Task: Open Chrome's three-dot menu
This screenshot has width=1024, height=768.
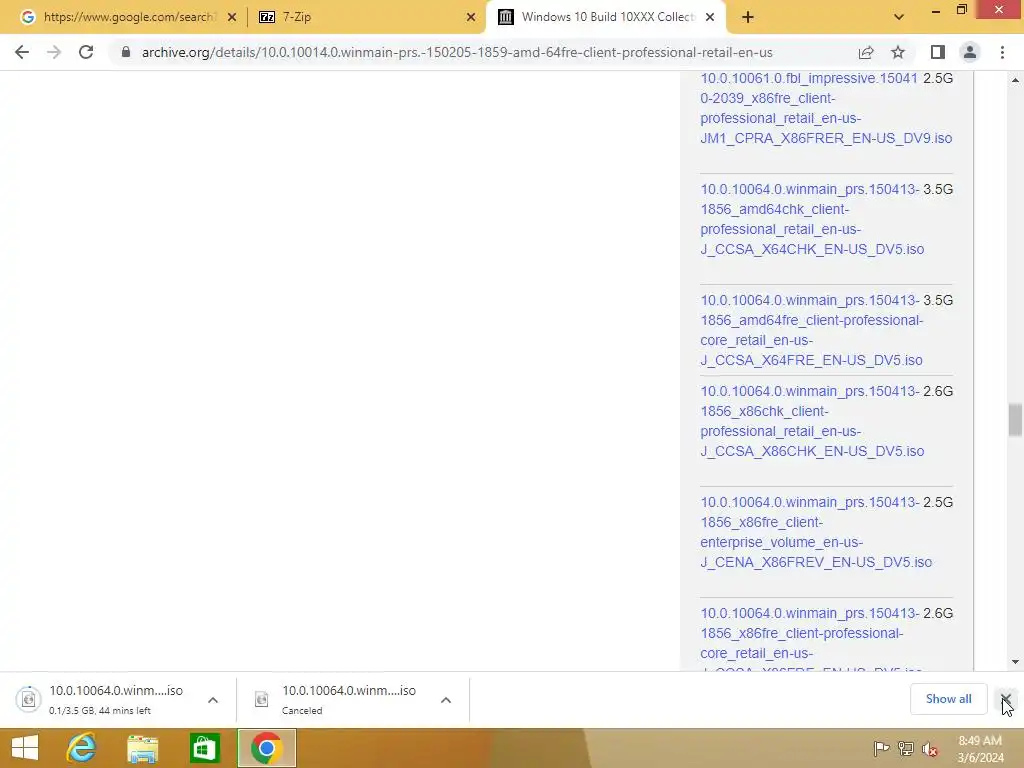Action: [x=1002, y=52]
